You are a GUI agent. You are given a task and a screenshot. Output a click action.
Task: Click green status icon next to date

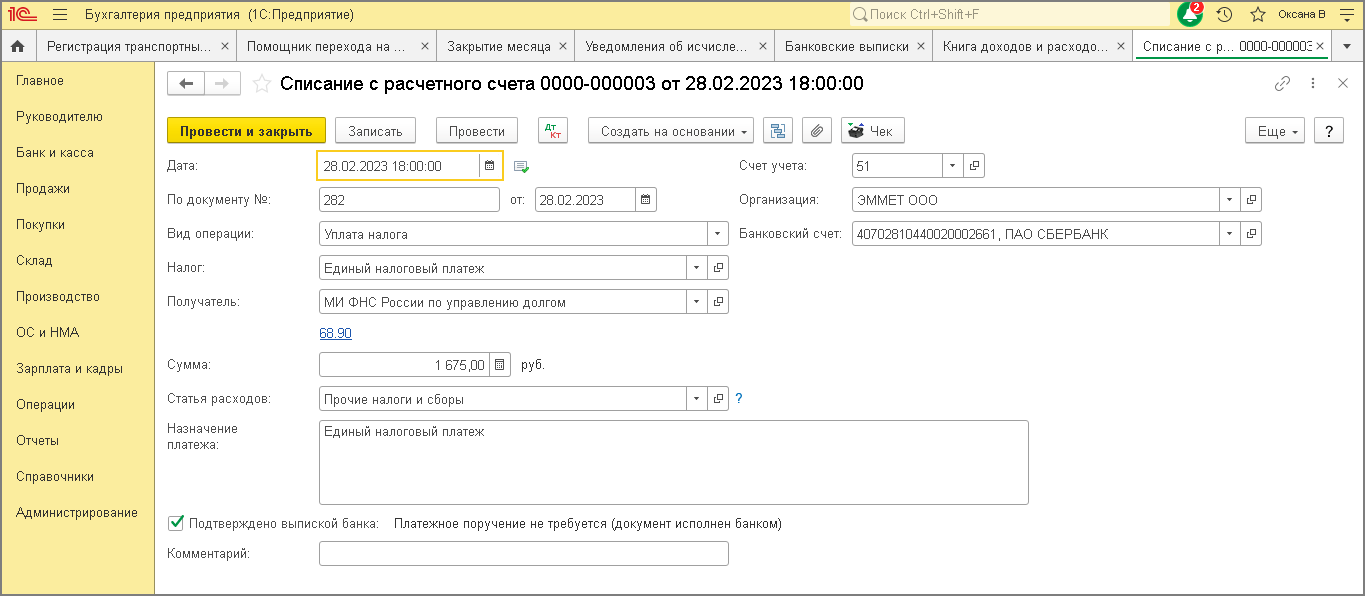(x=521, y=166)
